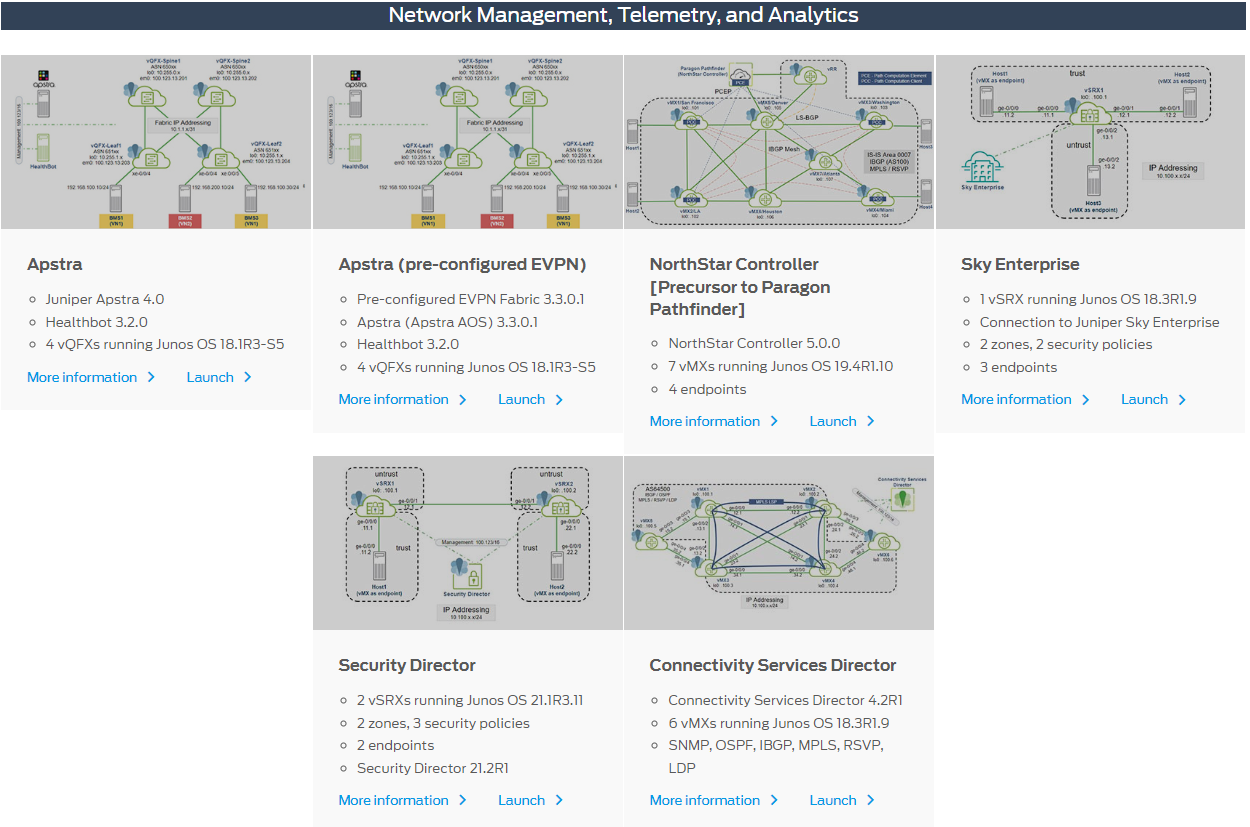The height and width of the screenshot is (827, 1250).
Task: Click the arrow icon beside Sky Enterprise's Launch link
Action: point(1181,399)
